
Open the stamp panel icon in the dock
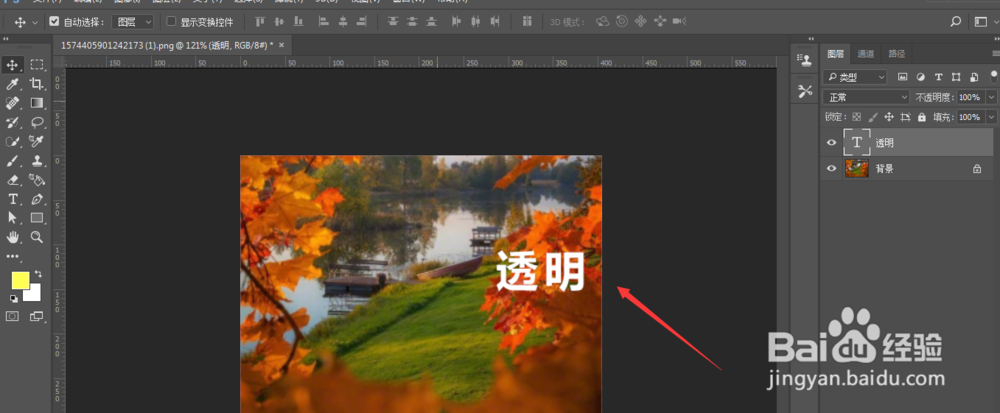pyautogui.click(x=805, y=61)
